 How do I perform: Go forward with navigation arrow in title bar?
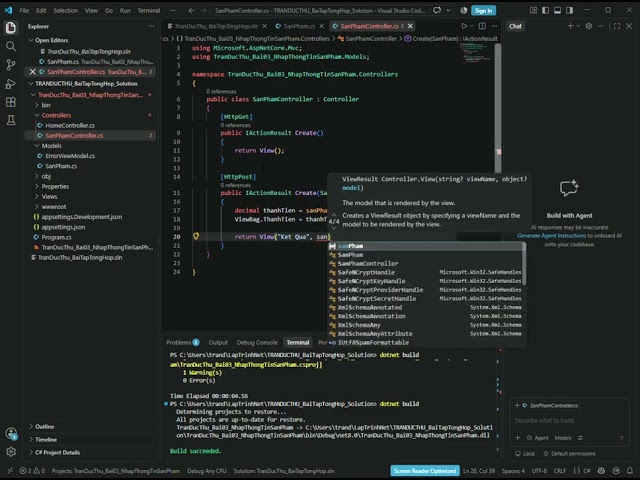203,11
